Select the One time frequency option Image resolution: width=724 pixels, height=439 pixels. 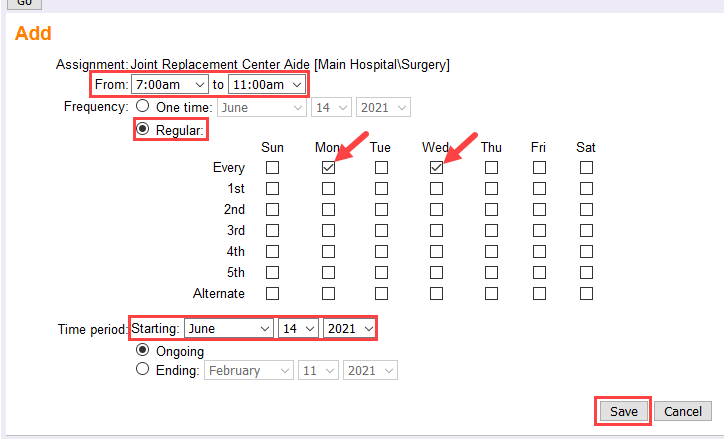(x=143, y=107)
